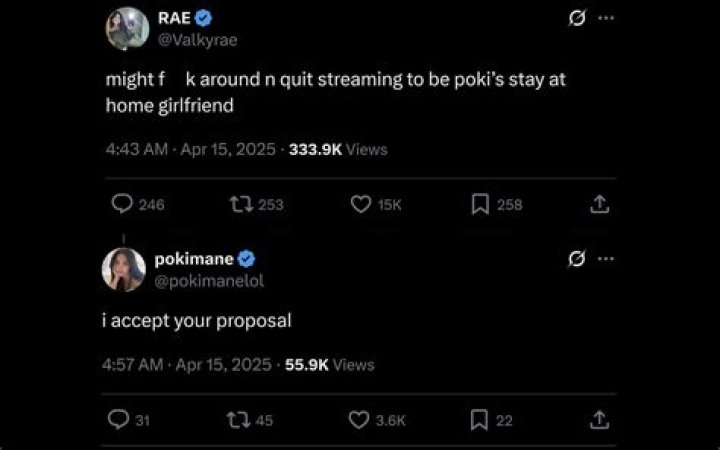Viewport: 720px width, 450px height.
Task: Expand the more options menu on RAE's tweet
Action: click(x=606, y=18)
